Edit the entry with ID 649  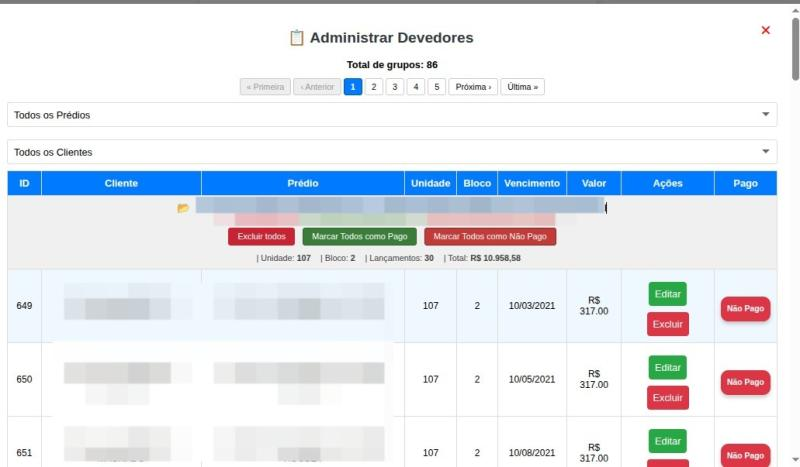667,294
